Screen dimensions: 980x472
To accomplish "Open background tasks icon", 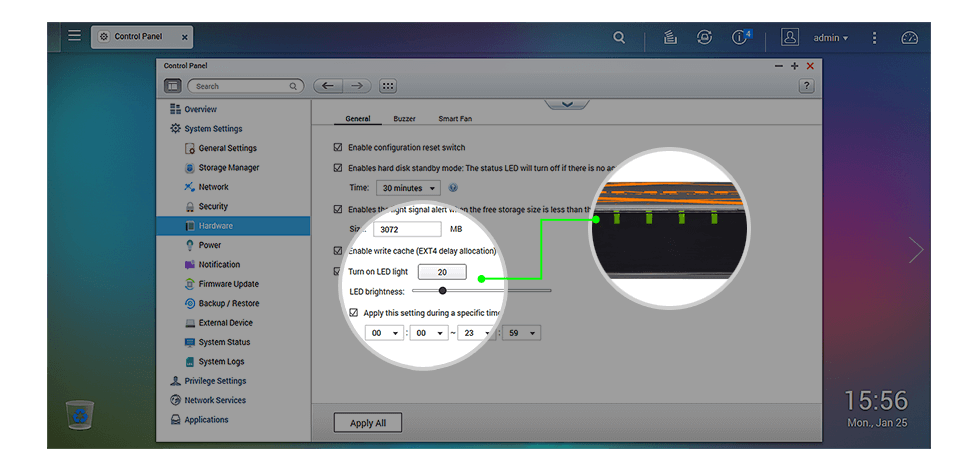I will click(670, 37).
